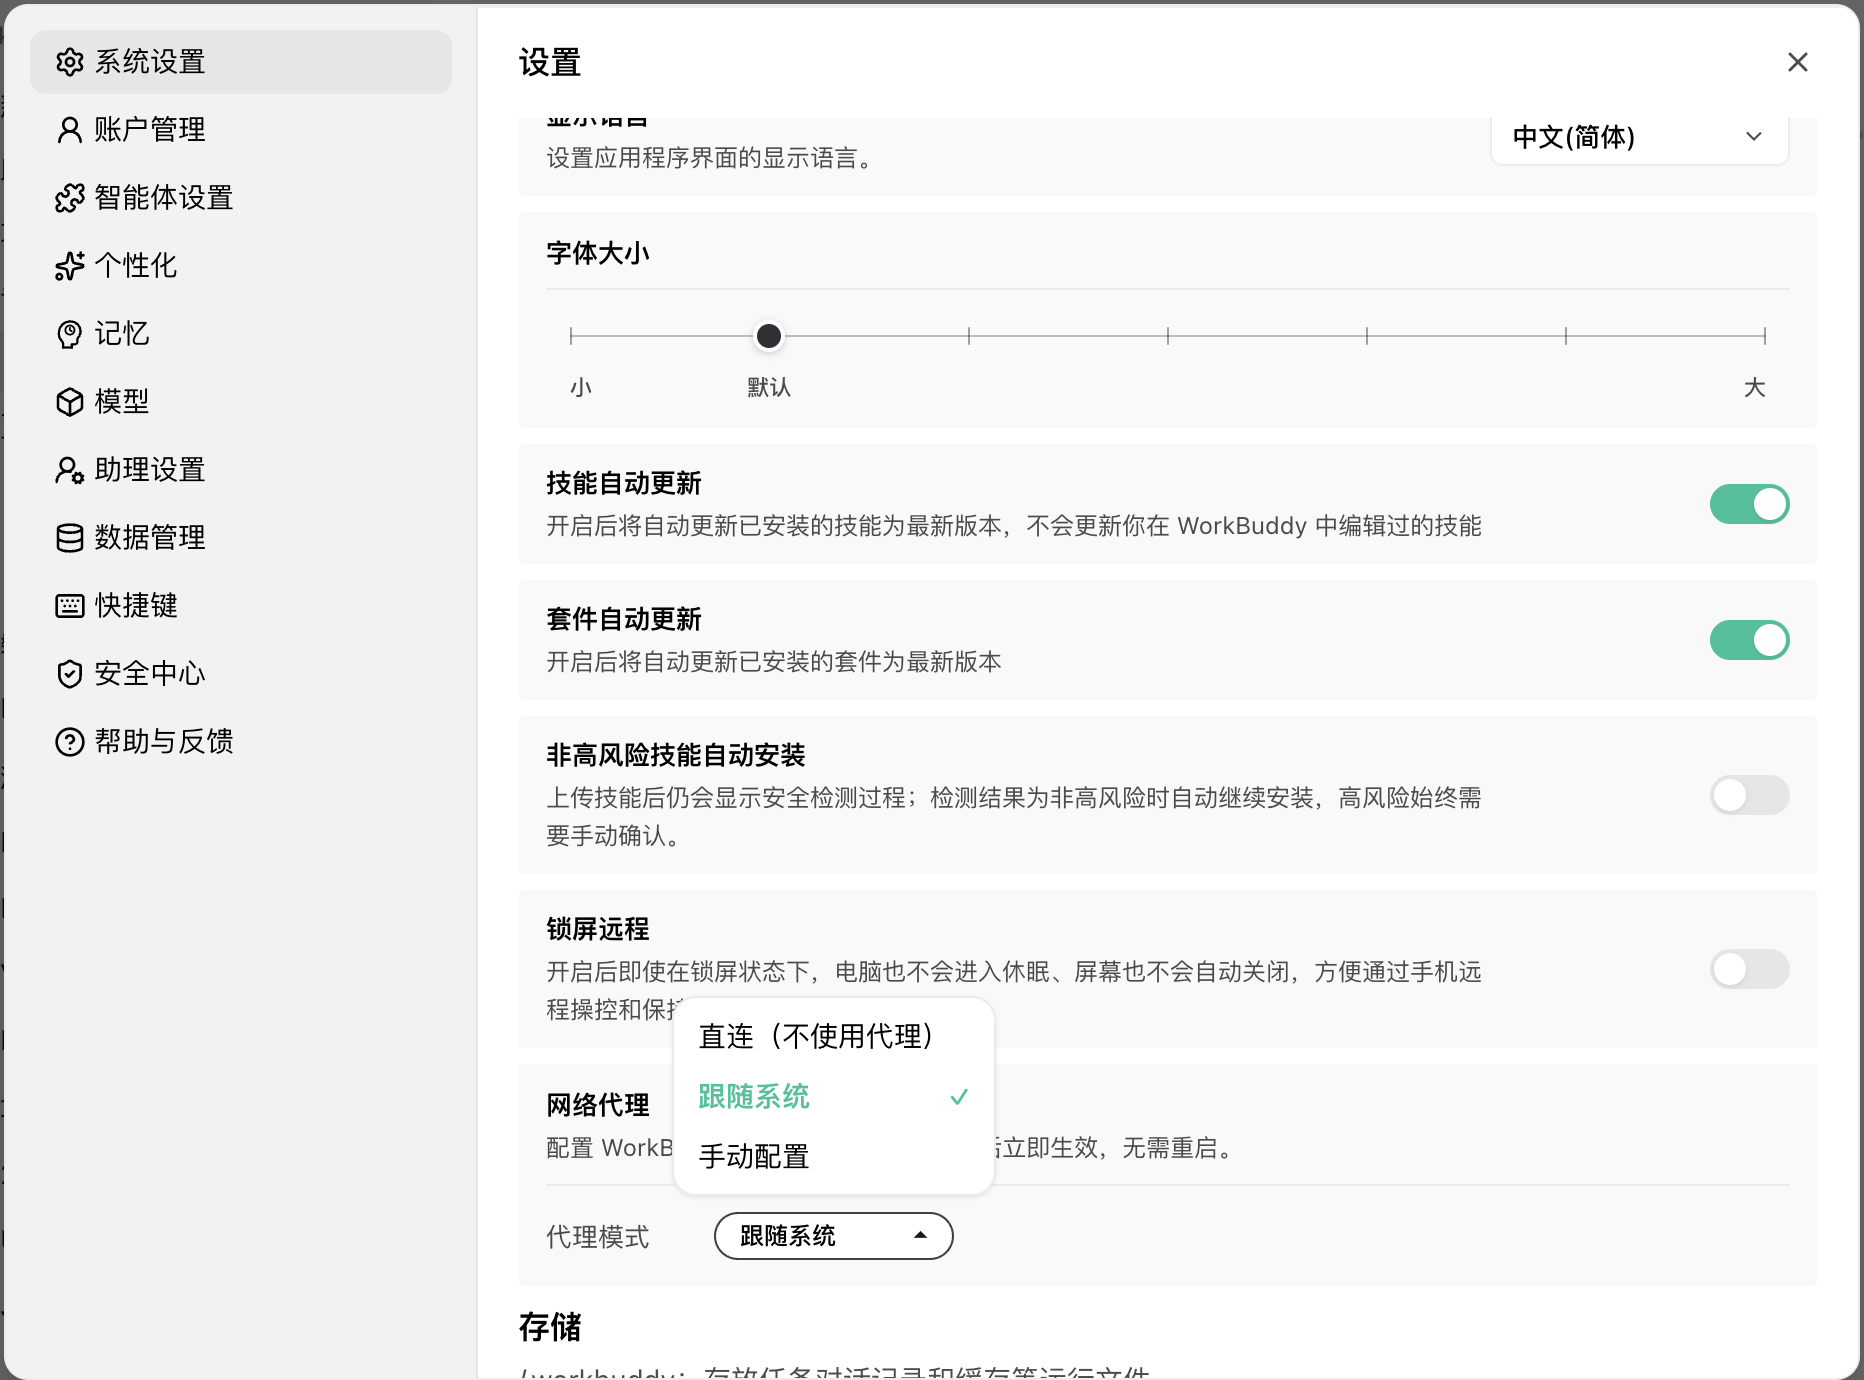This screenshot has width=1864, height=1380.
Task: Click the 字体大小 heading
Action: click(x=598, y=253)
